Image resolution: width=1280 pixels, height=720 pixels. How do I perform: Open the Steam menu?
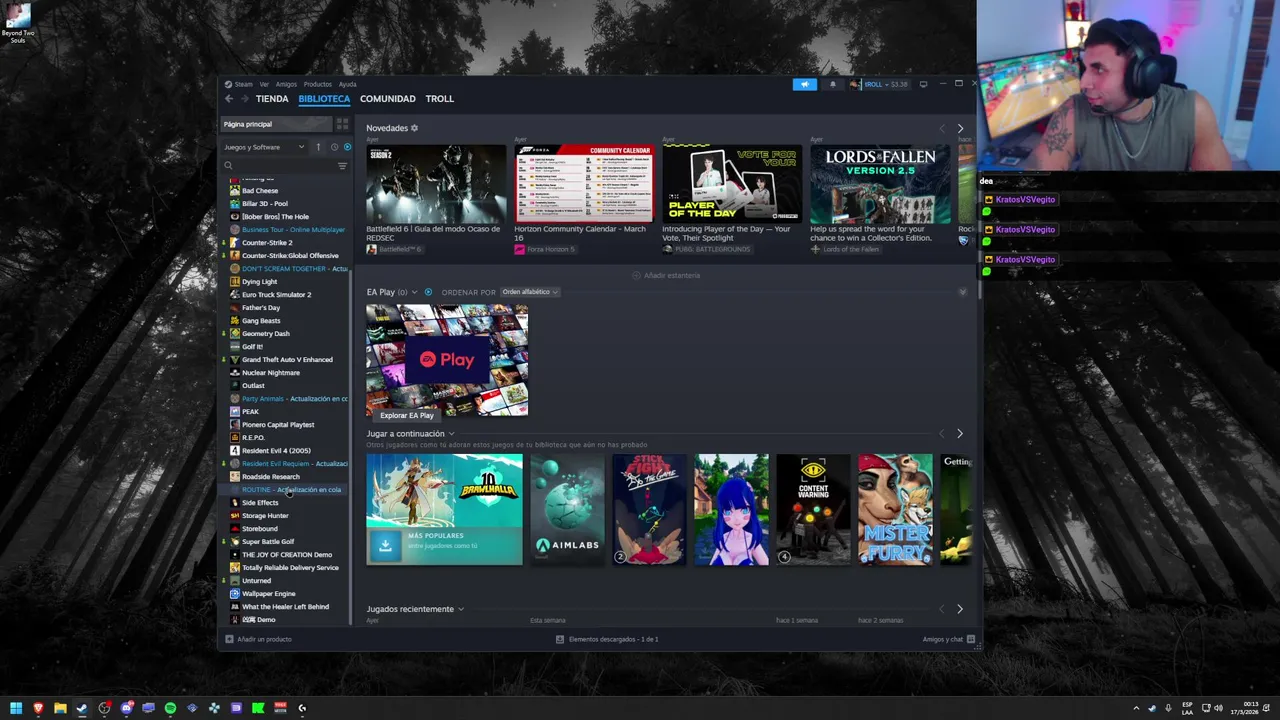[240, 84]
